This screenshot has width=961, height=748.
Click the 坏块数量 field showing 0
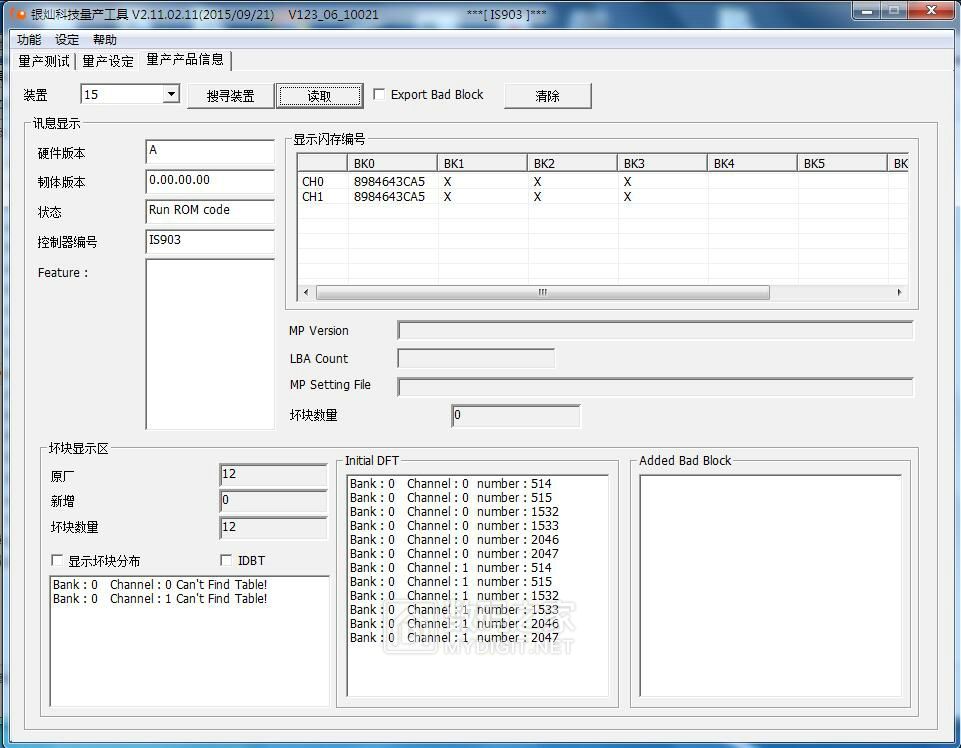515,416
